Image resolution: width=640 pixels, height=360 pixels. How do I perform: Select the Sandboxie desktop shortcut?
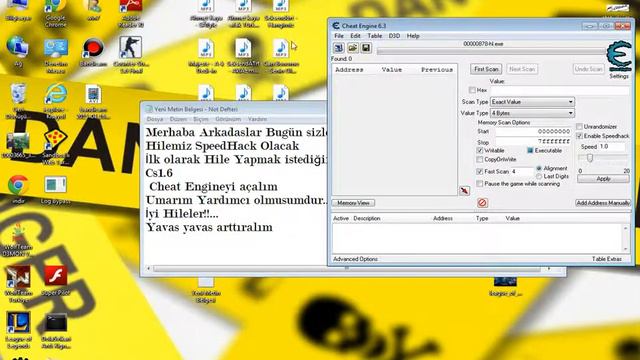click(56, 140)
